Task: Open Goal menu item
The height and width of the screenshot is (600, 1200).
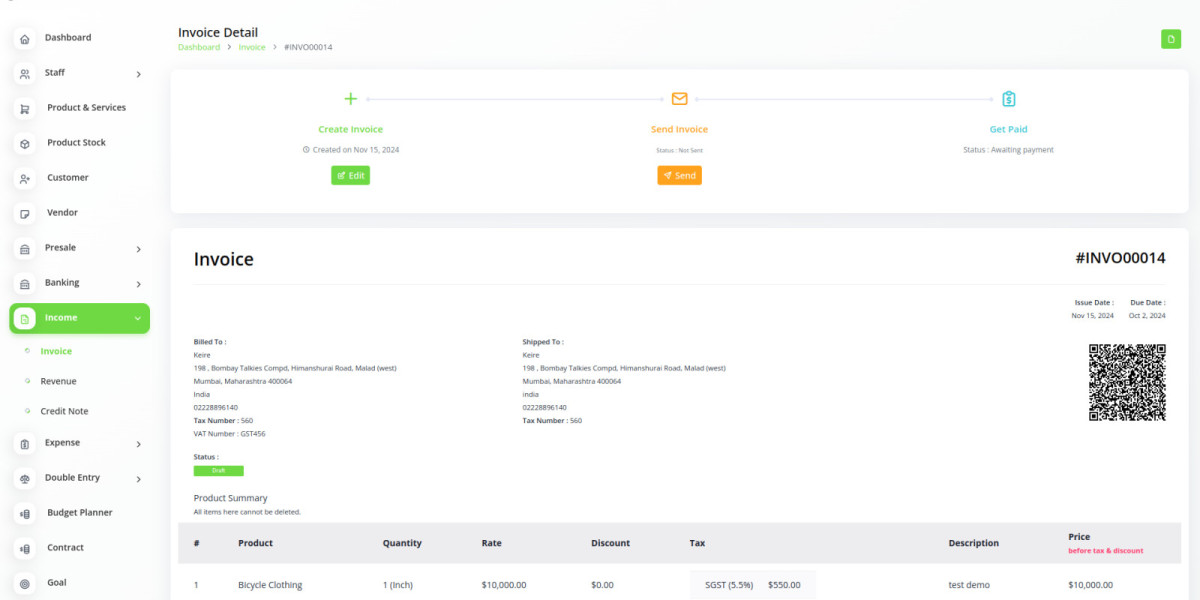Action: [56, 582]
